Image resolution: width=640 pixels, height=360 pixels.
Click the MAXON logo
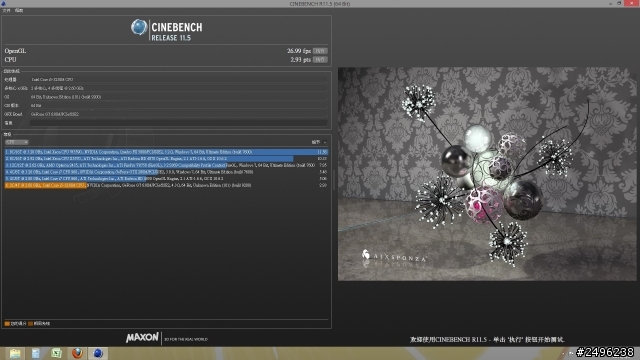click(x=142, y=338)
